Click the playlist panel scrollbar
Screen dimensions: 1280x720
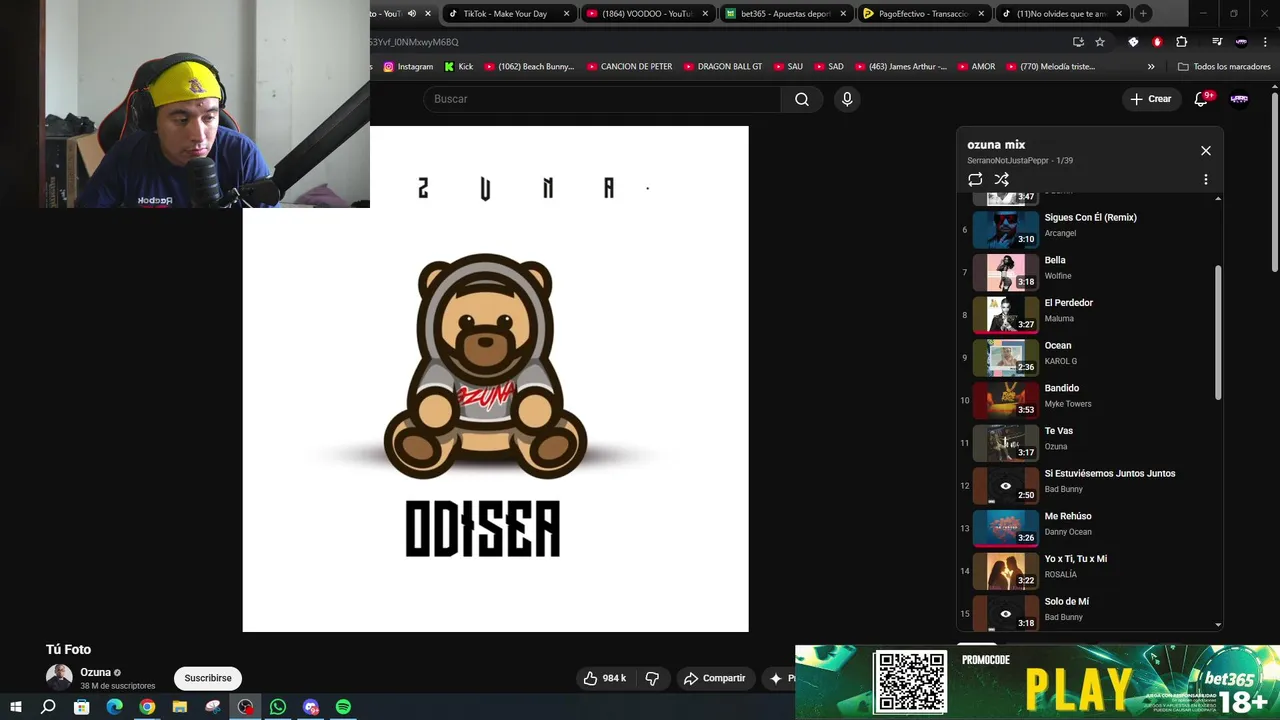(1218, 333)
